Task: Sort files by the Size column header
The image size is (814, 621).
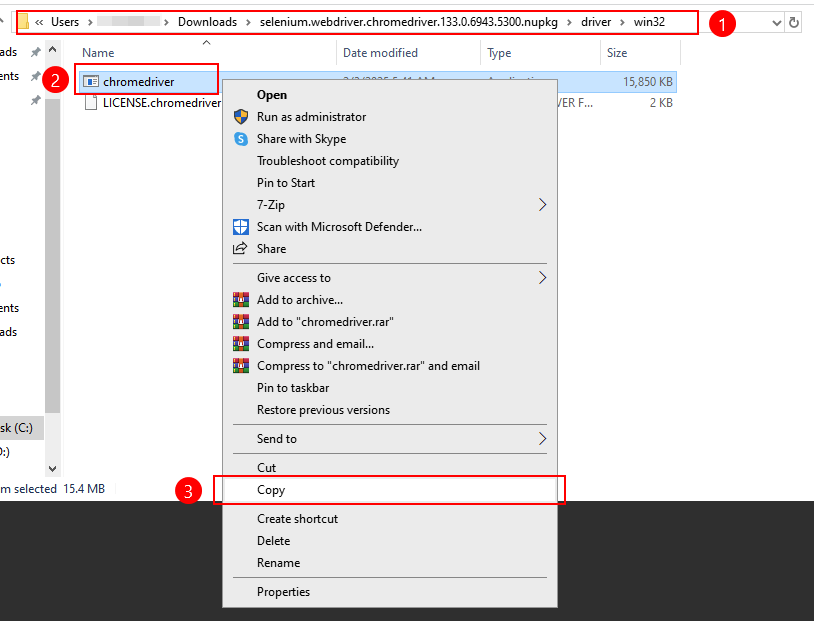Action: coord(640,52)
